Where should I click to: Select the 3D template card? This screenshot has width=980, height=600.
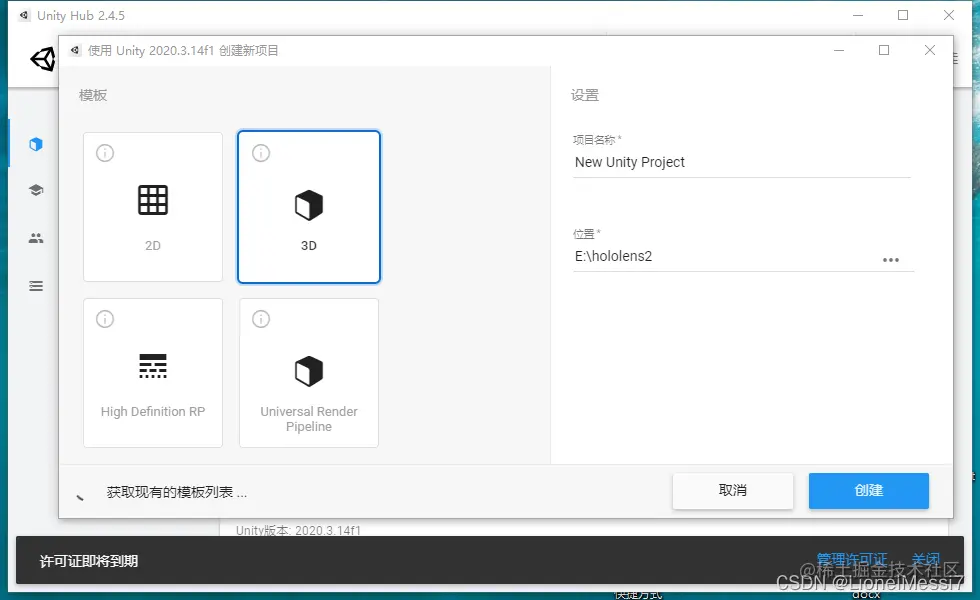tap(309, 207)
